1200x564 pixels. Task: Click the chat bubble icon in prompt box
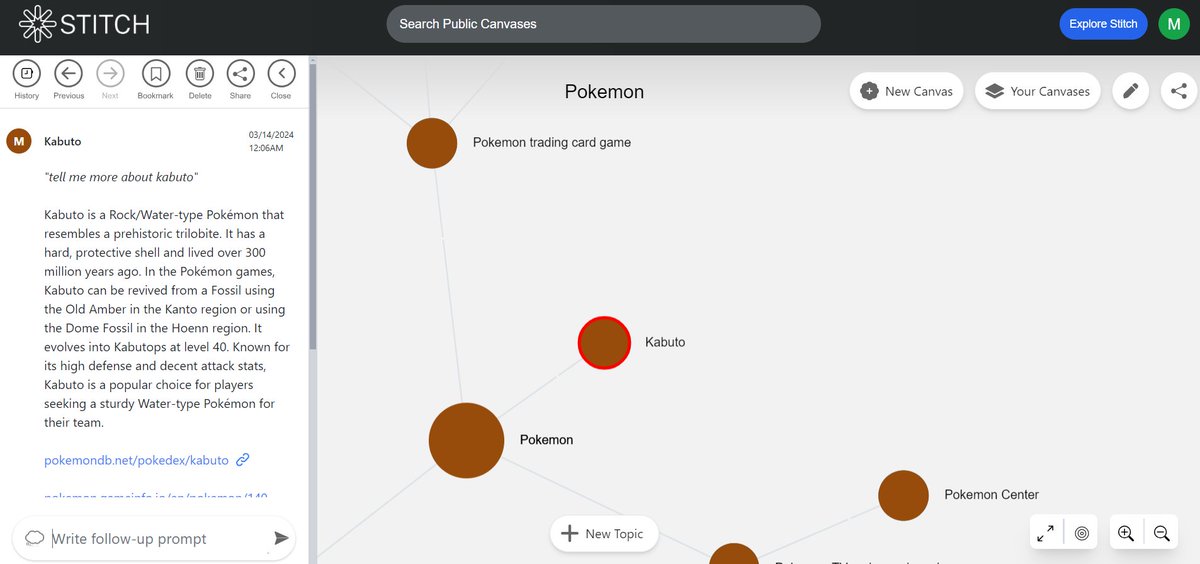[35, 538]
